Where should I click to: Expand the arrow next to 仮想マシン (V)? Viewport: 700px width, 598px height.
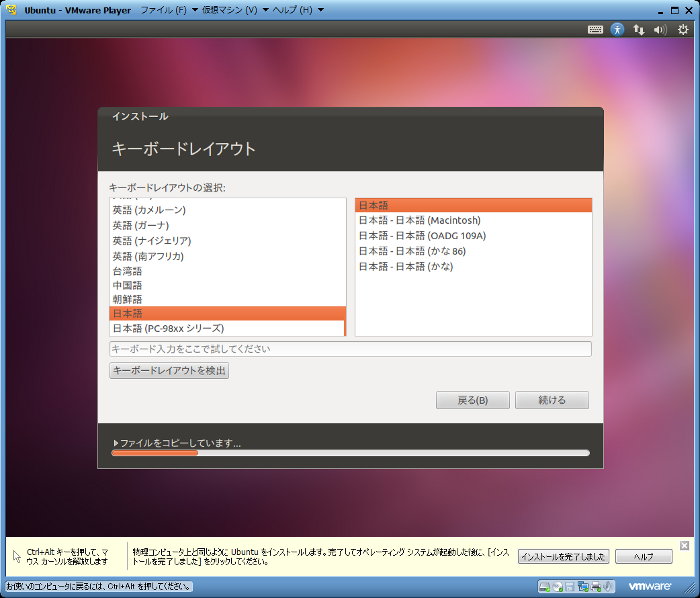pyautogui.click(x=265, y=10)
